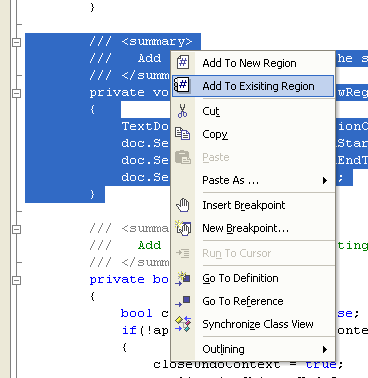The height and width of the screenshot is (378, 368).
Task: Click the 'if(!ap' code text
Action: (x=145, y=330)
